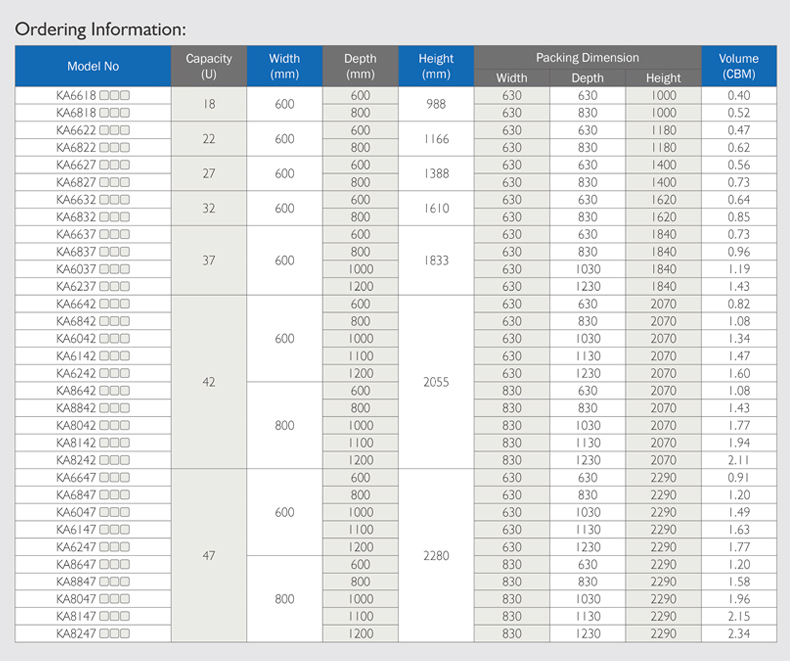This screenshot has width=790, height=661.
Task: Select the Height (mm) column header
Action: click(436, 66)
